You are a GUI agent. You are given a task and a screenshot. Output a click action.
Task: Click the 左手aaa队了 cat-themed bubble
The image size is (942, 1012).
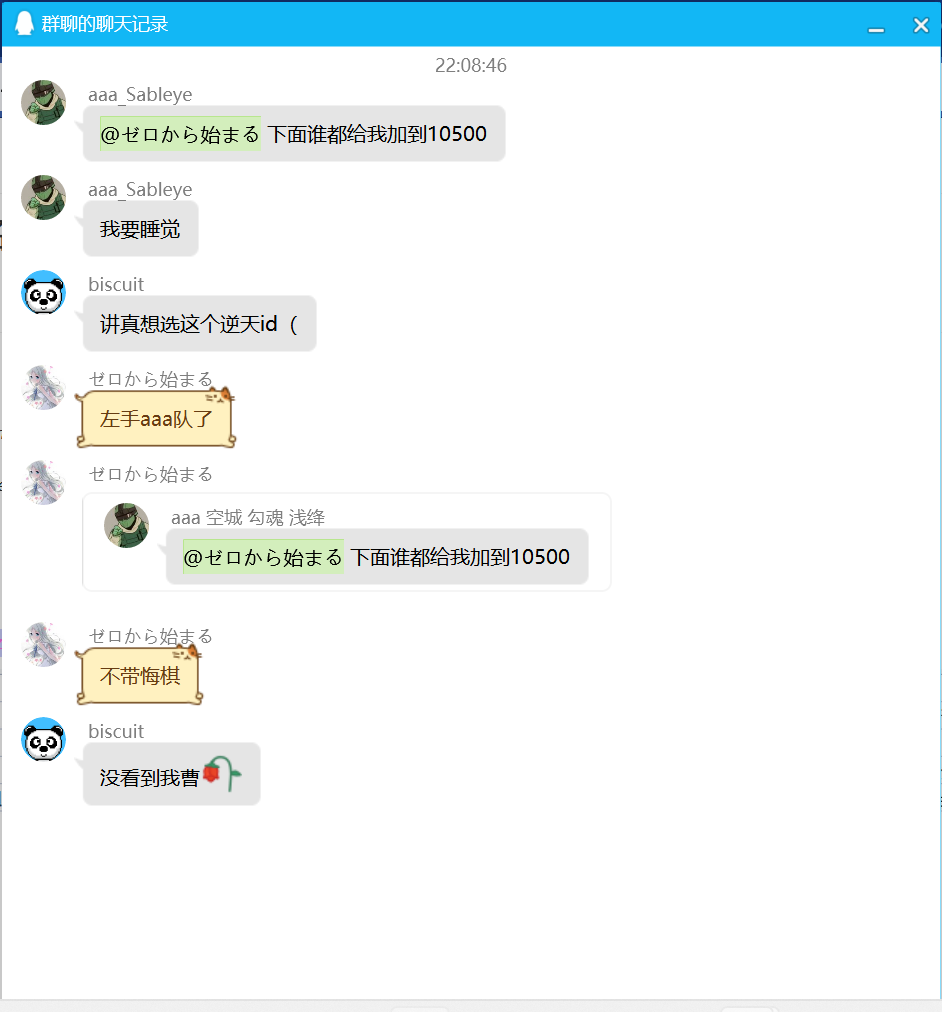pyautogui.click(x=155, y=418)
